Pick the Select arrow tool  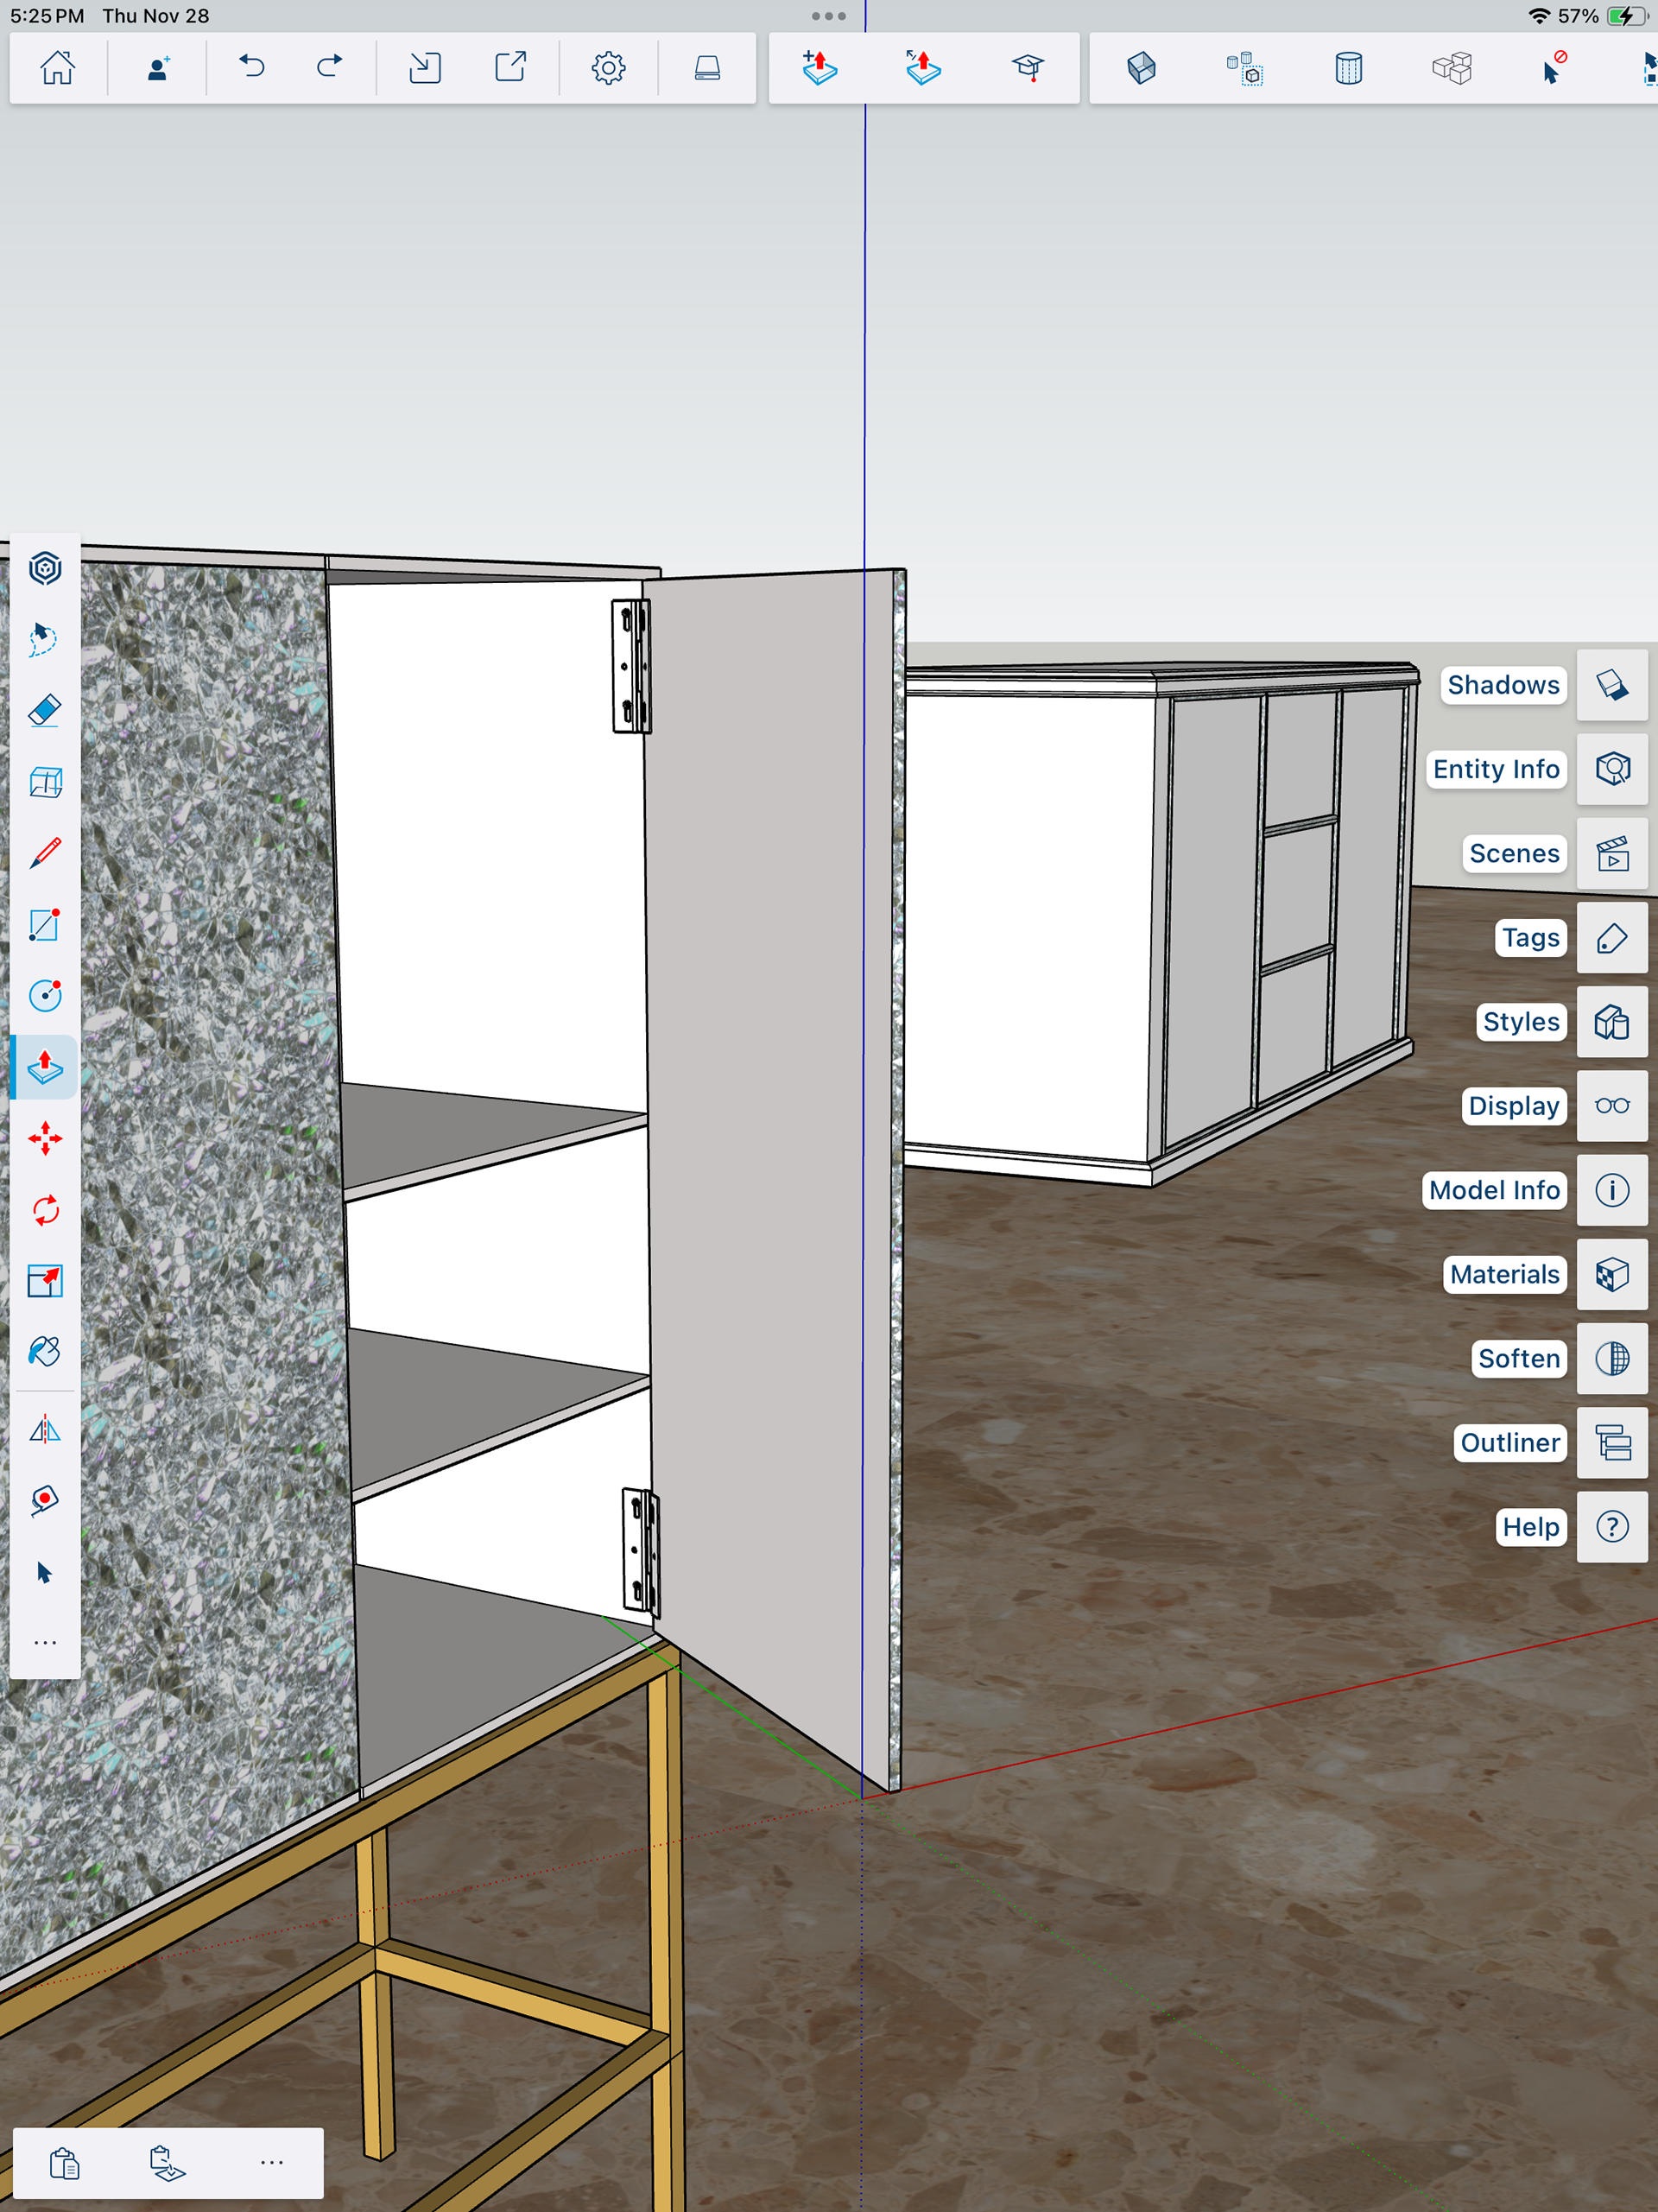click(x=45, y=1573)
